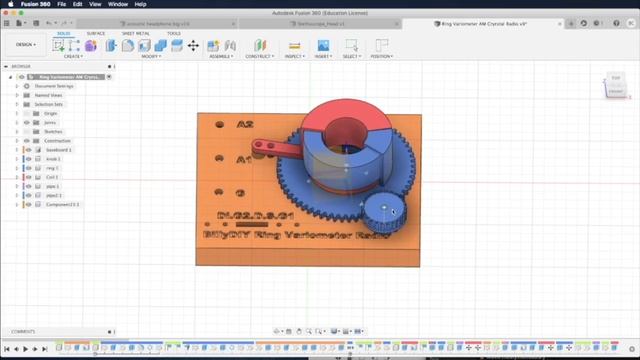640x360 pixels.
Task: Select the small blue knob gear in viewport
Action: (384, 214)
